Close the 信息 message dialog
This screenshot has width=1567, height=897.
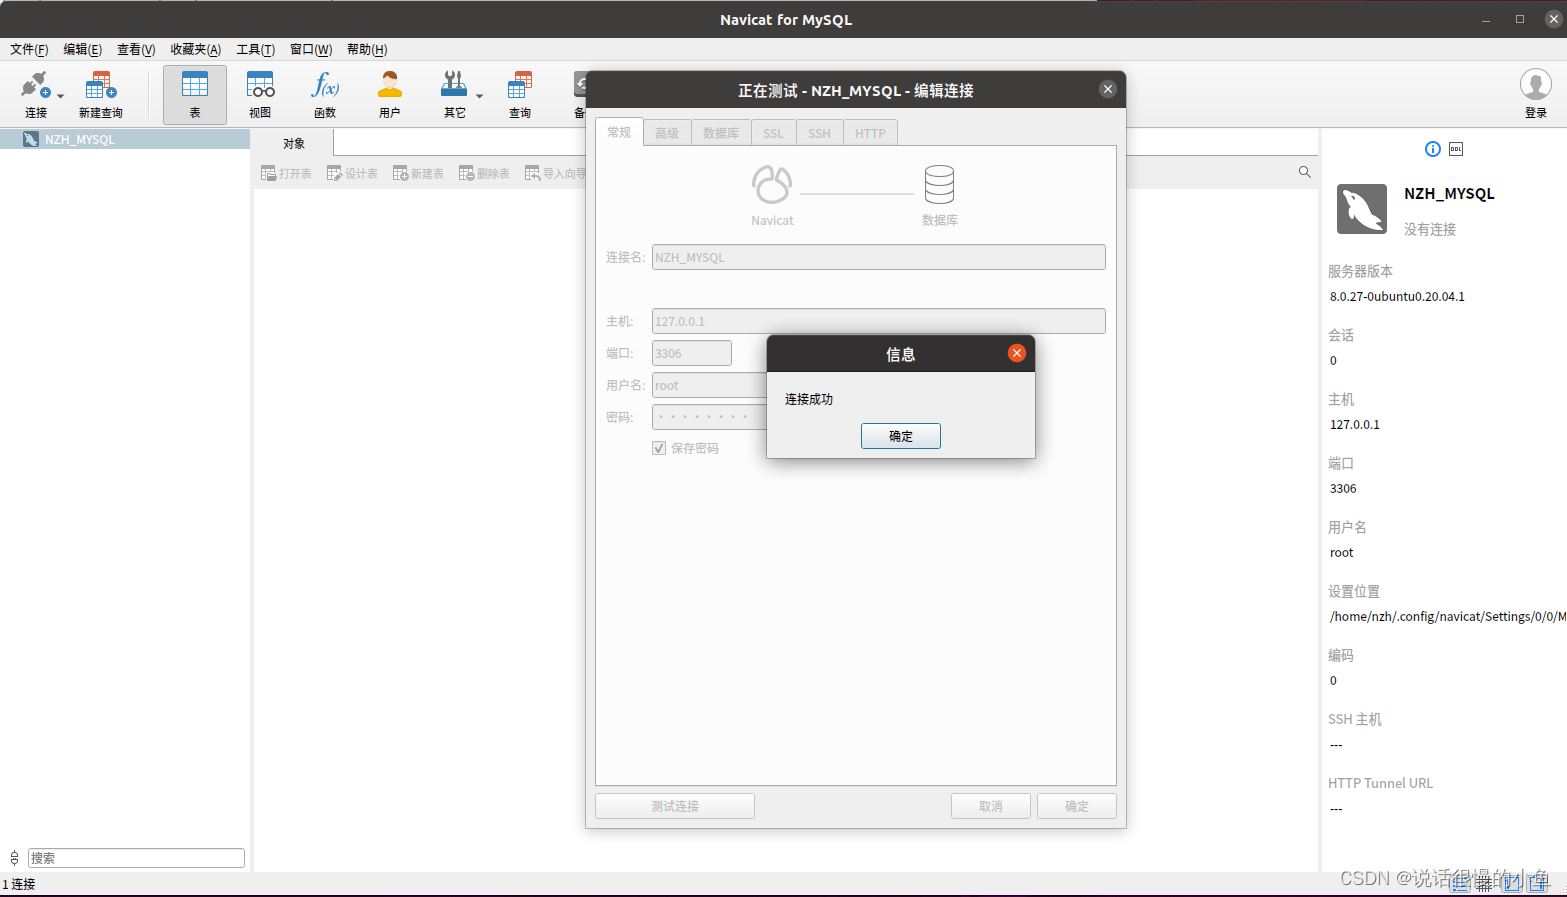(1017, 353)
